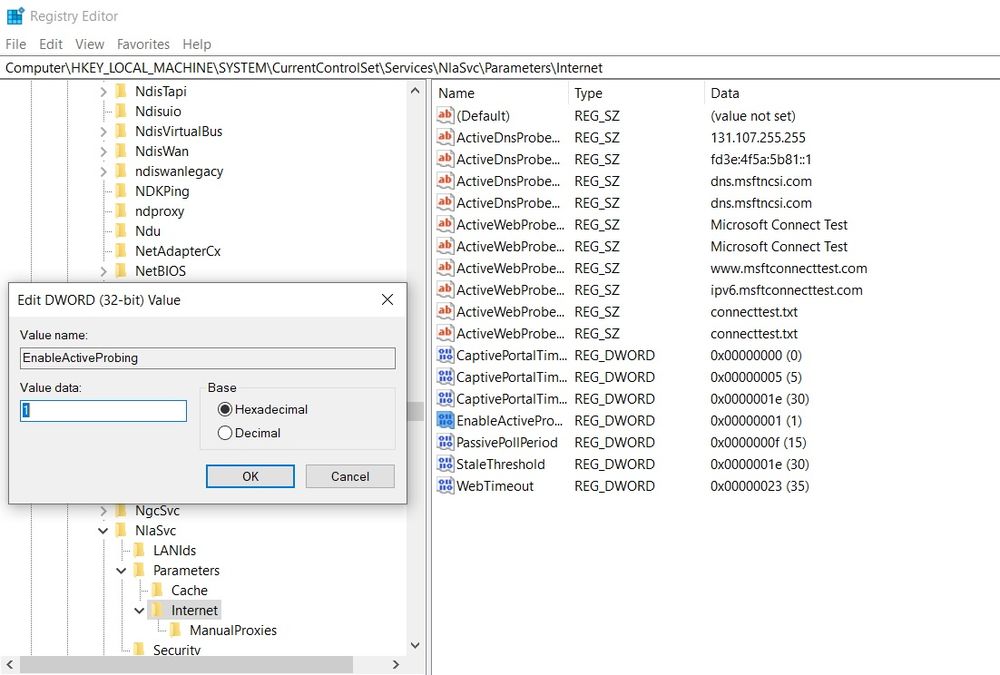Select CaptivePortalTim... icon with value 0x00000005
The height and width of the screenshot is (675, 1000).
coord(445,376)
